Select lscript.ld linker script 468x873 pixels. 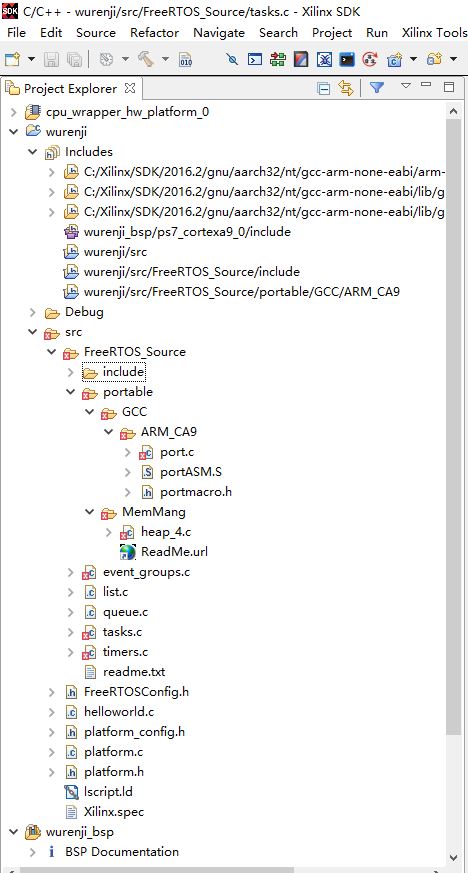tap(108, 792)
